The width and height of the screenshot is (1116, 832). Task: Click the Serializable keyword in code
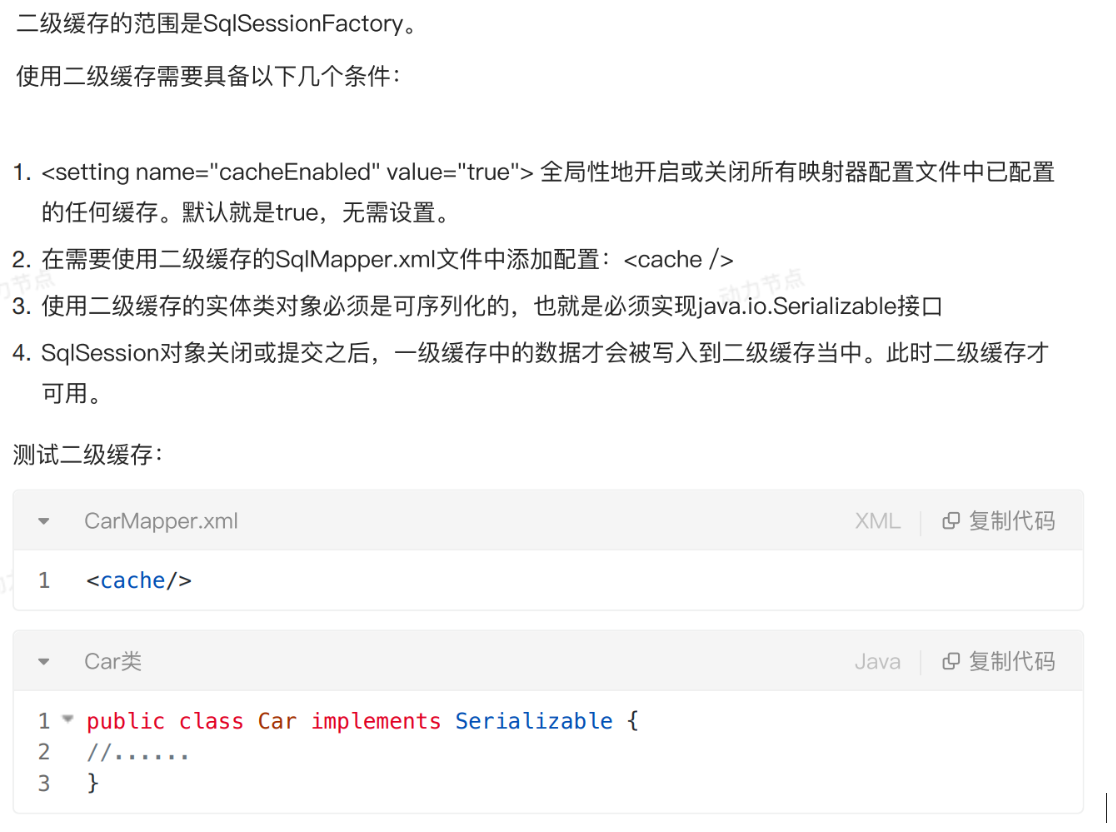tap(534, 721)
